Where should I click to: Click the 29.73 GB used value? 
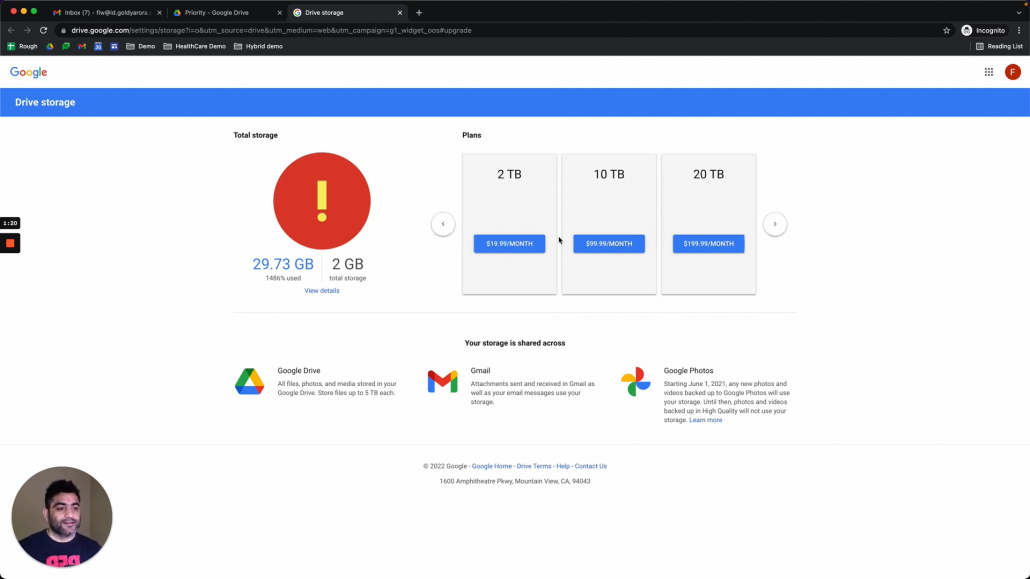[x=283, y=264]
